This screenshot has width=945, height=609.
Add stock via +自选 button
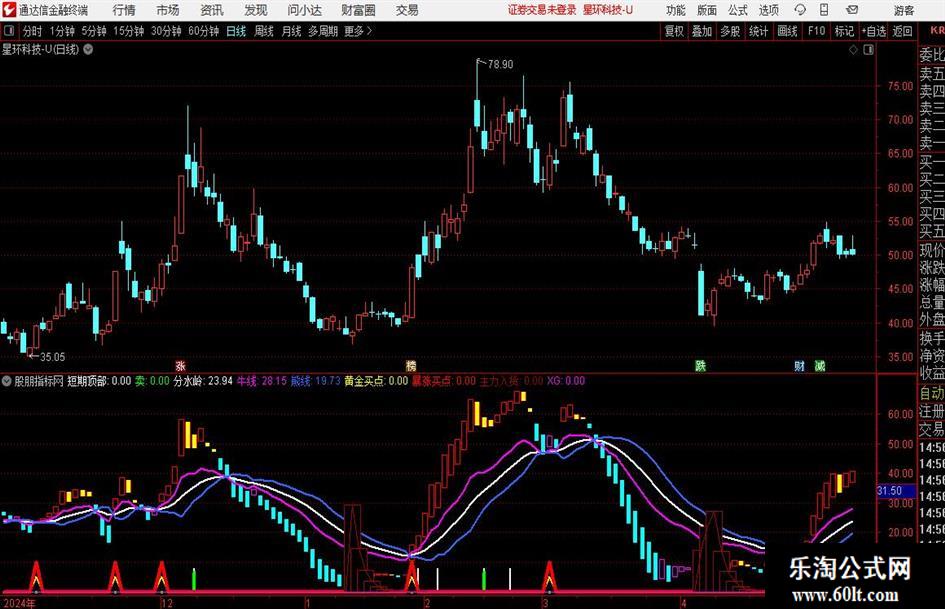click(x=874, y=31)
